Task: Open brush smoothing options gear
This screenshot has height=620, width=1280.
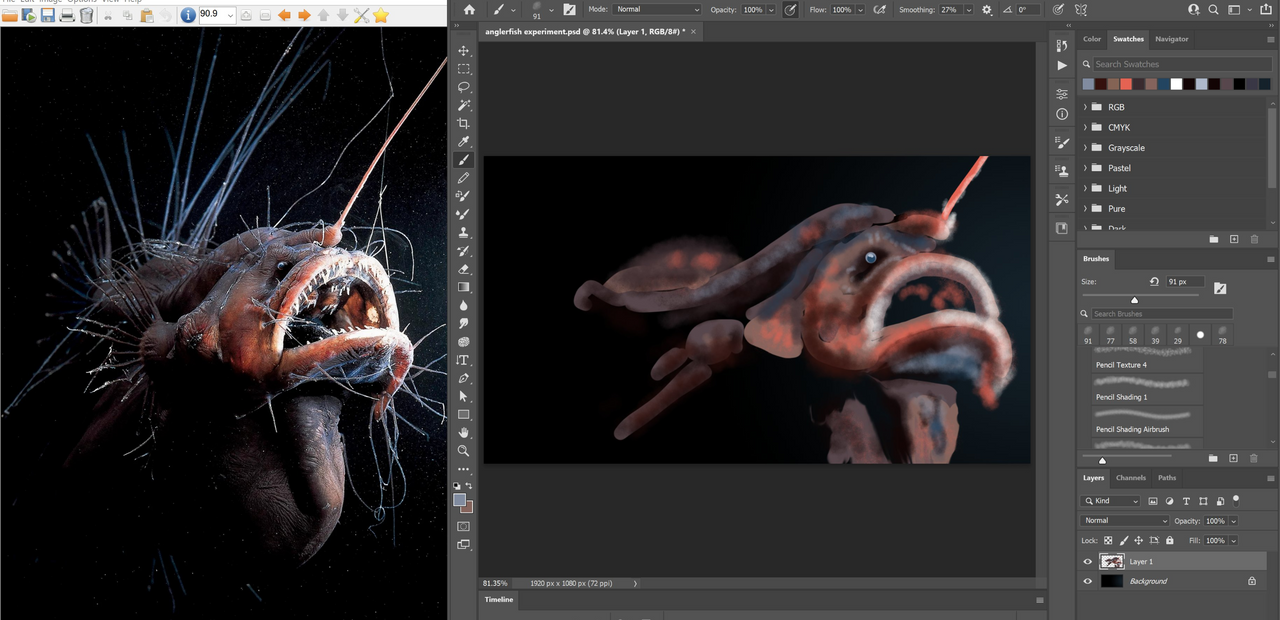Action: coord(987,9)
